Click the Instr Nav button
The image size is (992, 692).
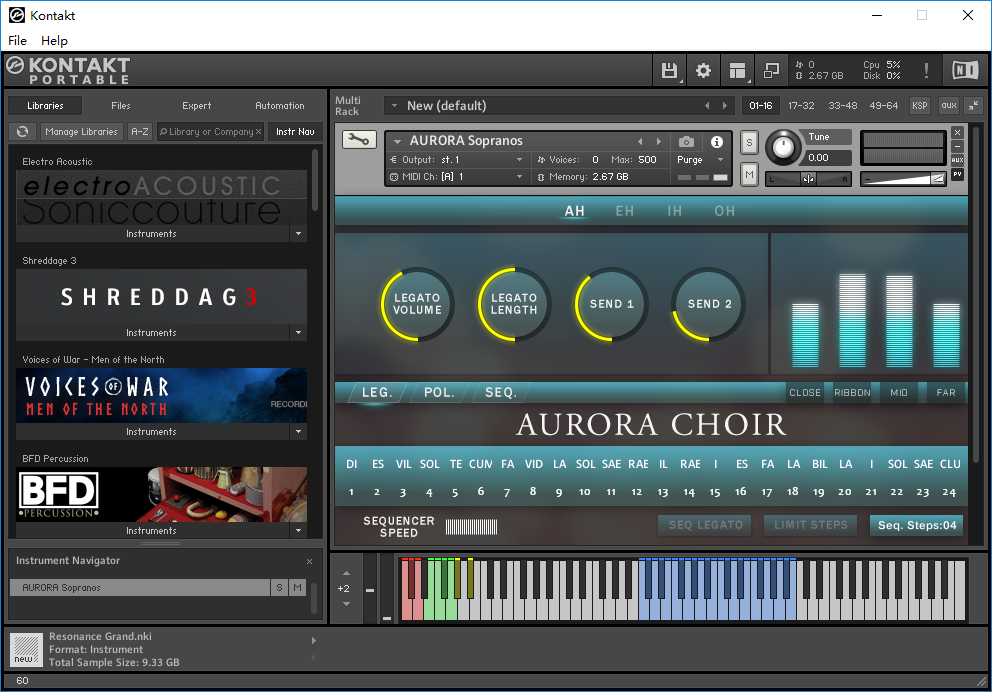tap(295, 132)
